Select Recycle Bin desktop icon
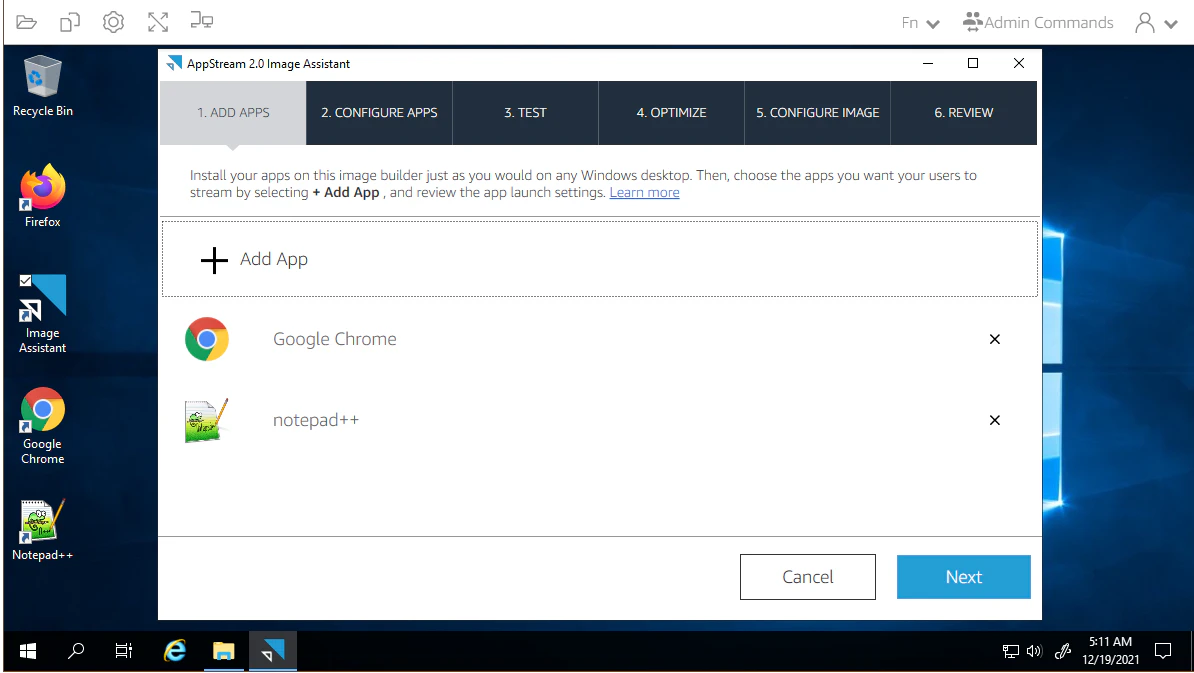This screenshot has width=1194, height=673. (x=43, y=86)
